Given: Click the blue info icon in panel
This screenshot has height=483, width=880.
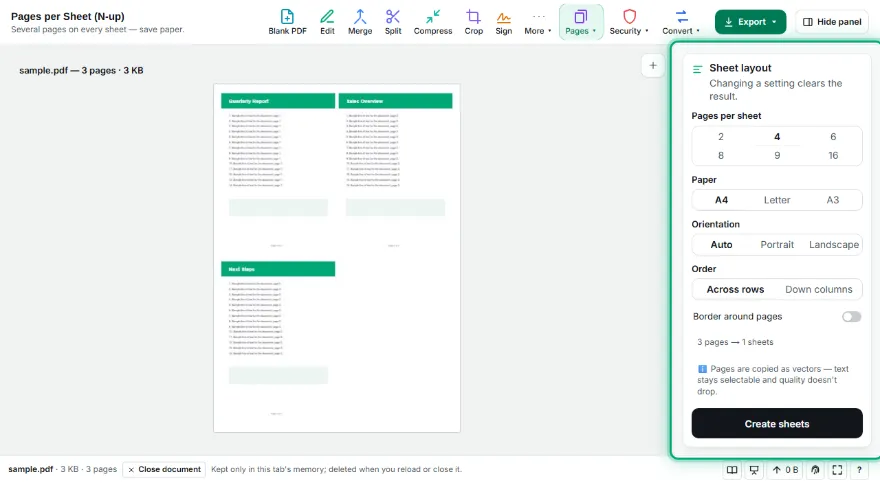Looking at the screenshot, I should pyautogui.click(x=702, y=369).
